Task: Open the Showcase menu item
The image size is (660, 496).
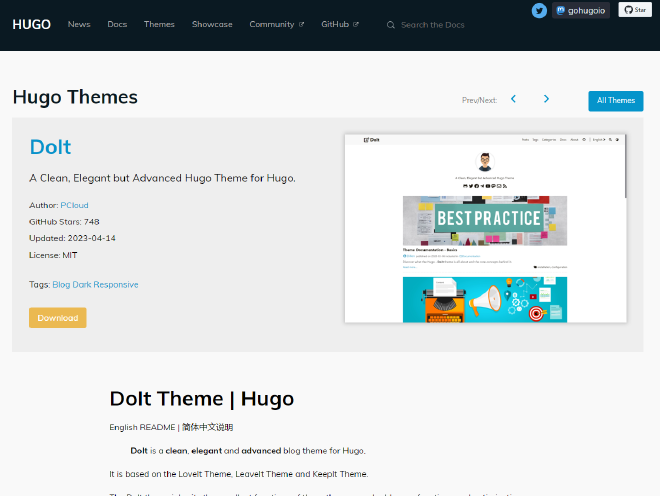Action: 212,24
